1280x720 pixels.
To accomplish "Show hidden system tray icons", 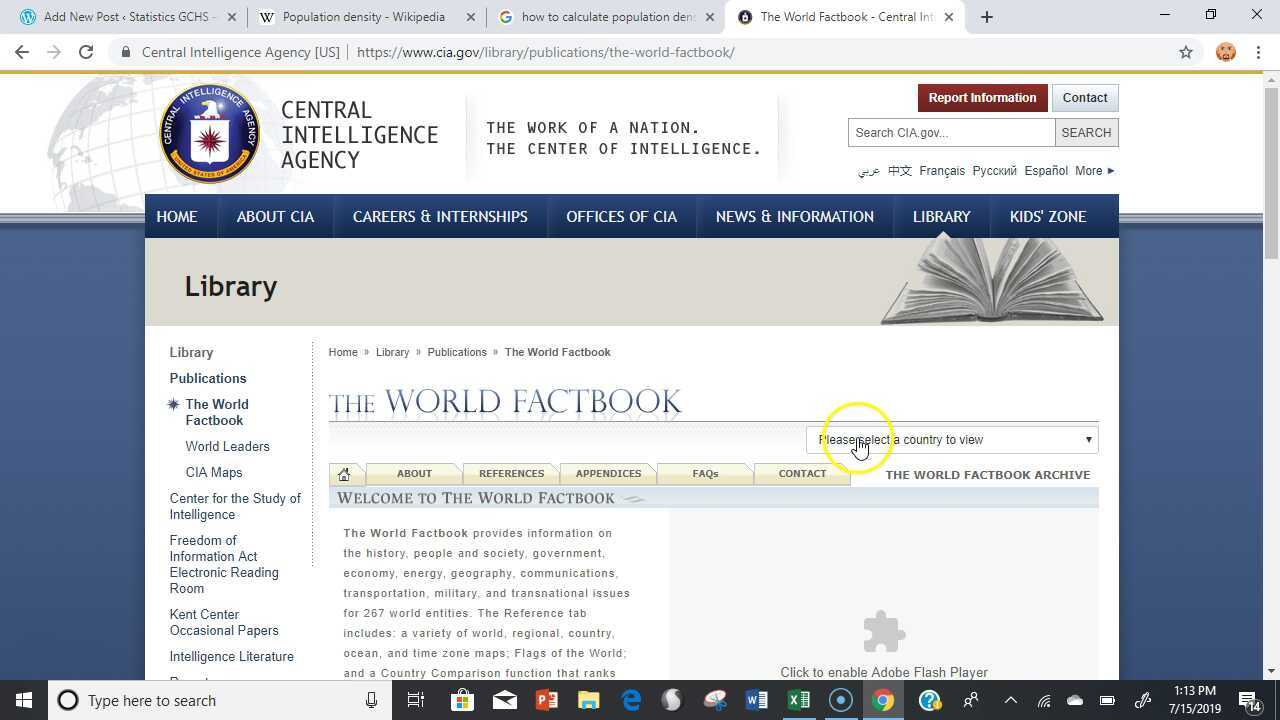I will (1010, 700).
